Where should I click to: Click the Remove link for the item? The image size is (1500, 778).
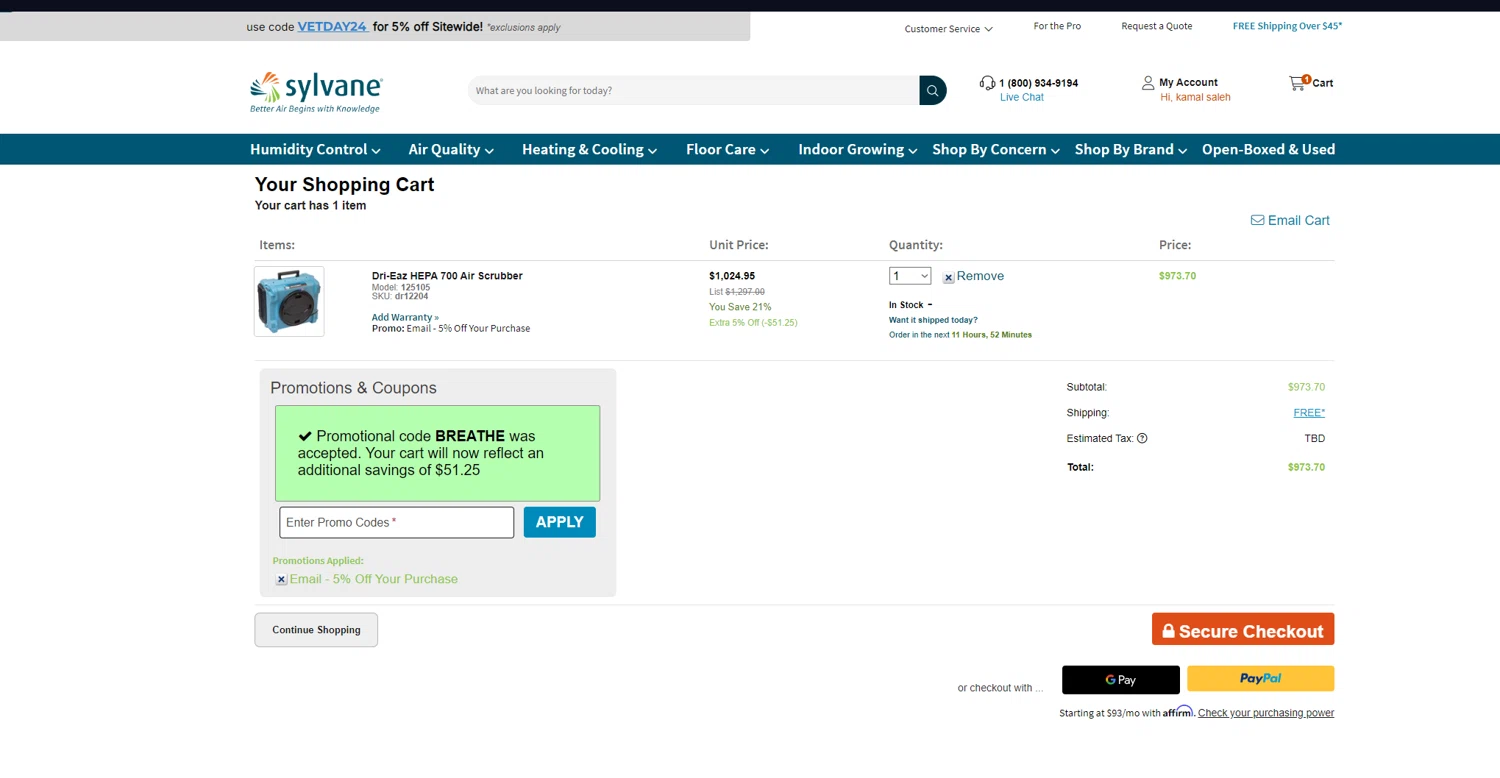coord(980,276)
